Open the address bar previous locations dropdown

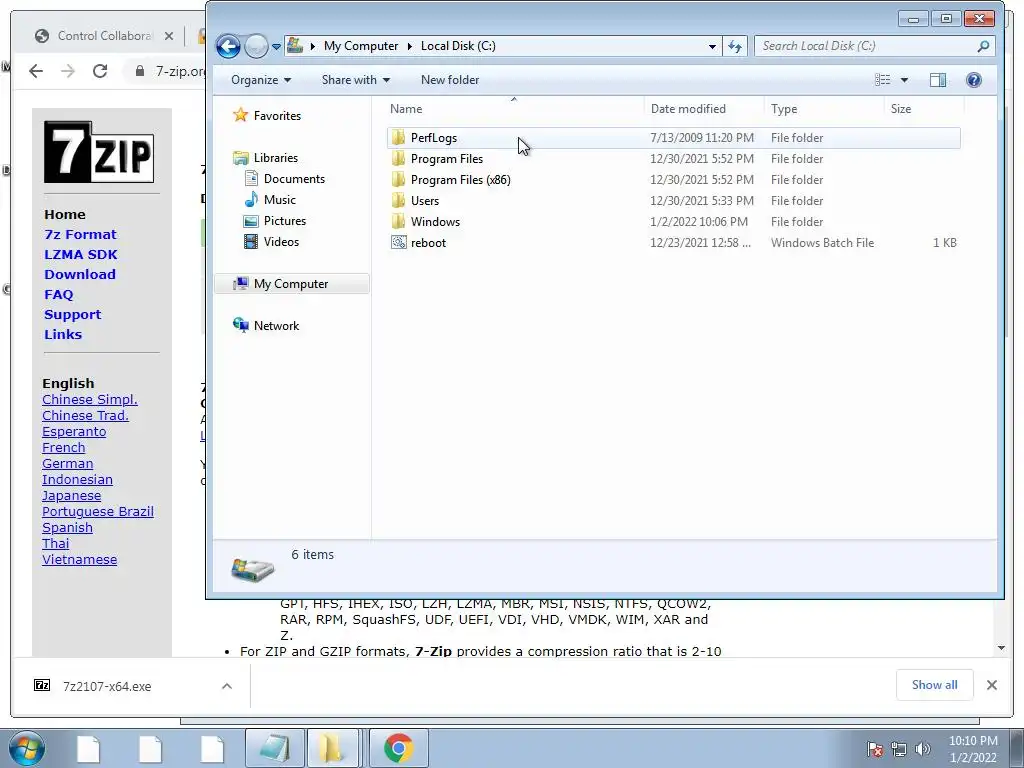(712, 46)
